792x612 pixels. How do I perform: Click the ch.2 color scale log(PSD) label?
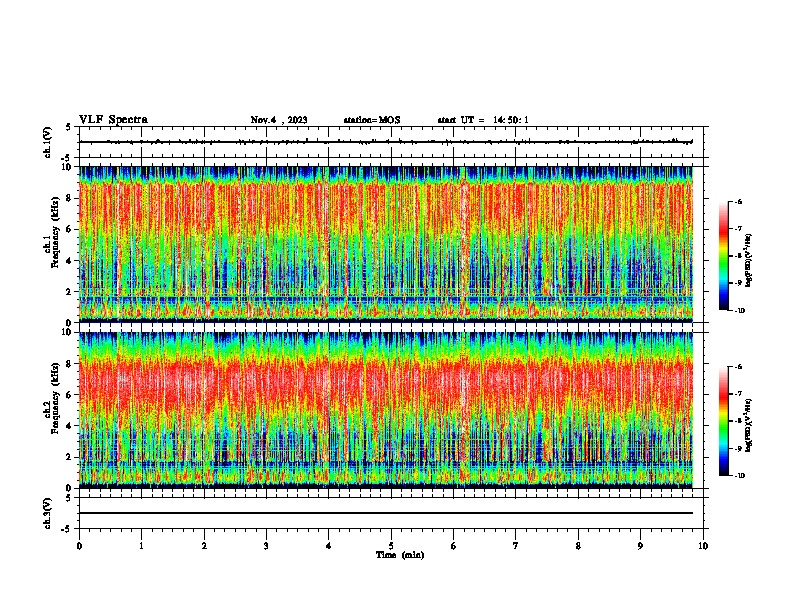tap(749, 426)
